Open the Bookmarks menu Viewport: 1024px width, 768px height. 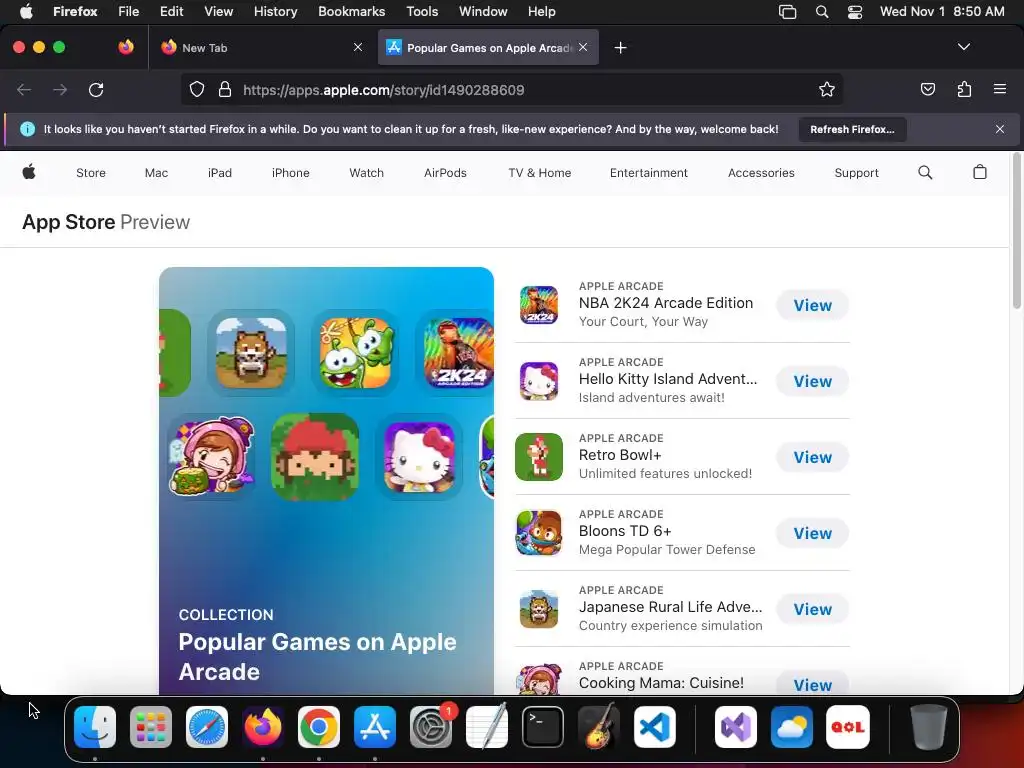pos(351,11)
